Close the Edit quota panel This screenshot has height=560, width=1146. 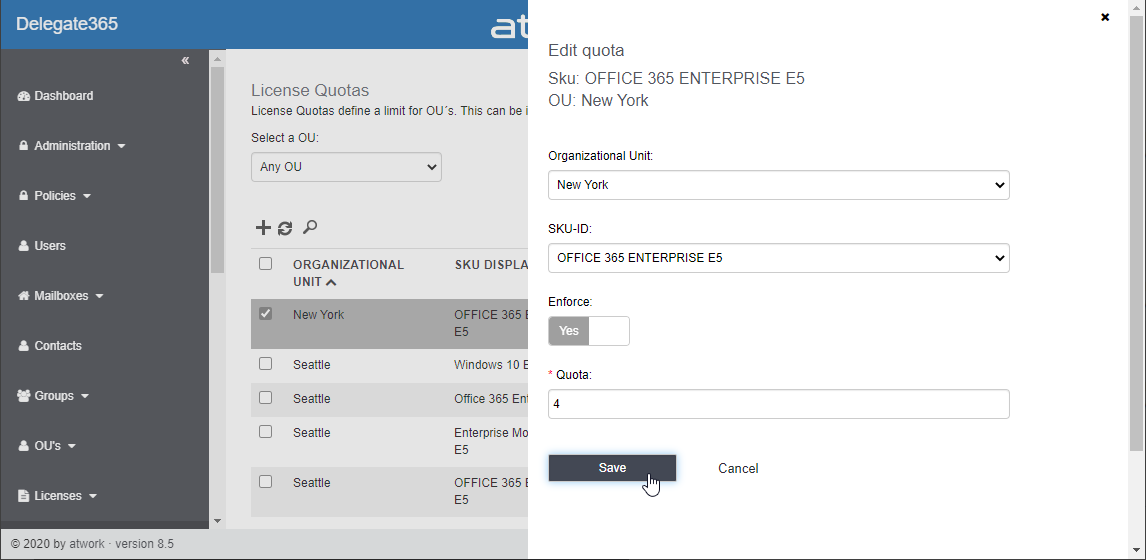click(x=1105, y=17)
